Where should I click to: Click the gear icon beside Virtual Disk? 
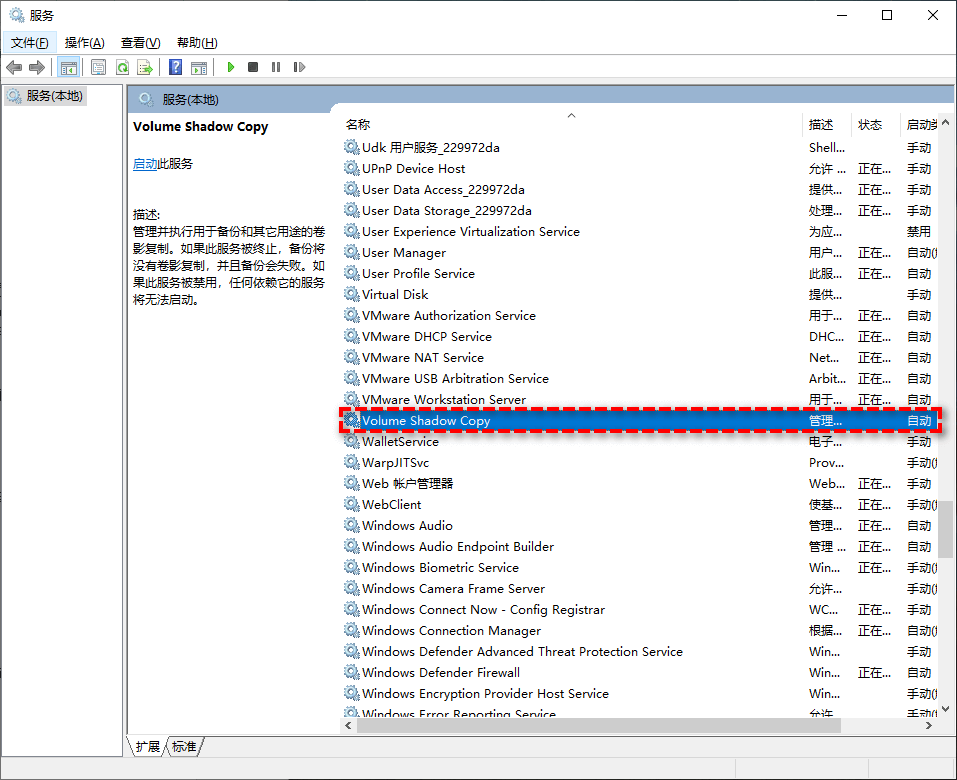pyautogui.click(x=352, y=294)
